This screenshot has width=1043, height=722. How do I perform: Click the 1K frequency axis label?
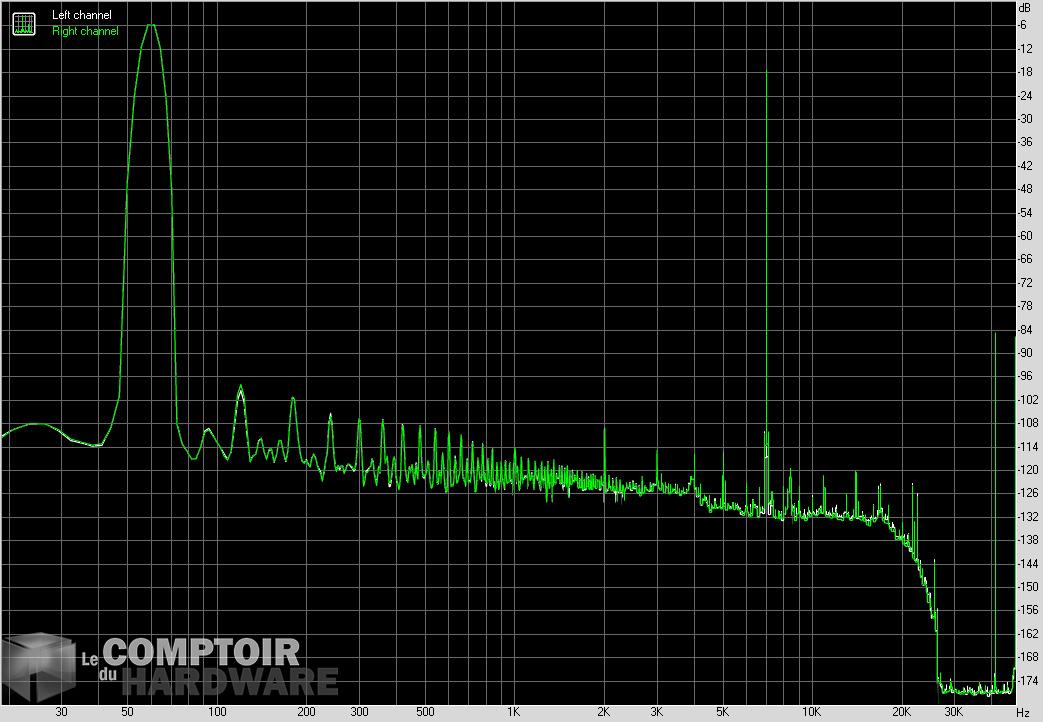click(512, 712)
